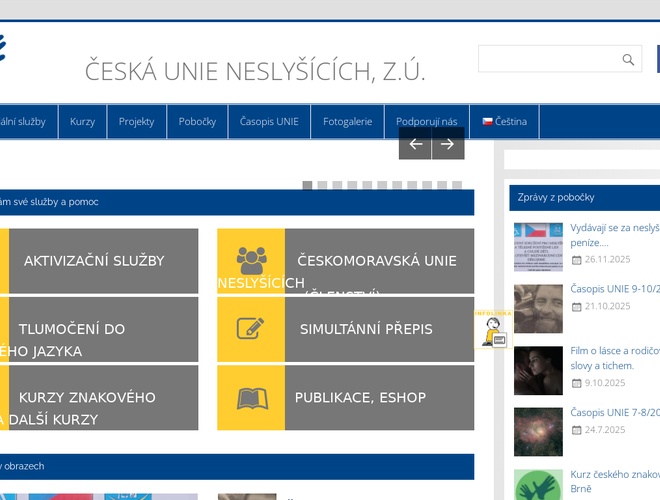Open the Fotogalerie menu item

point(347,122)
